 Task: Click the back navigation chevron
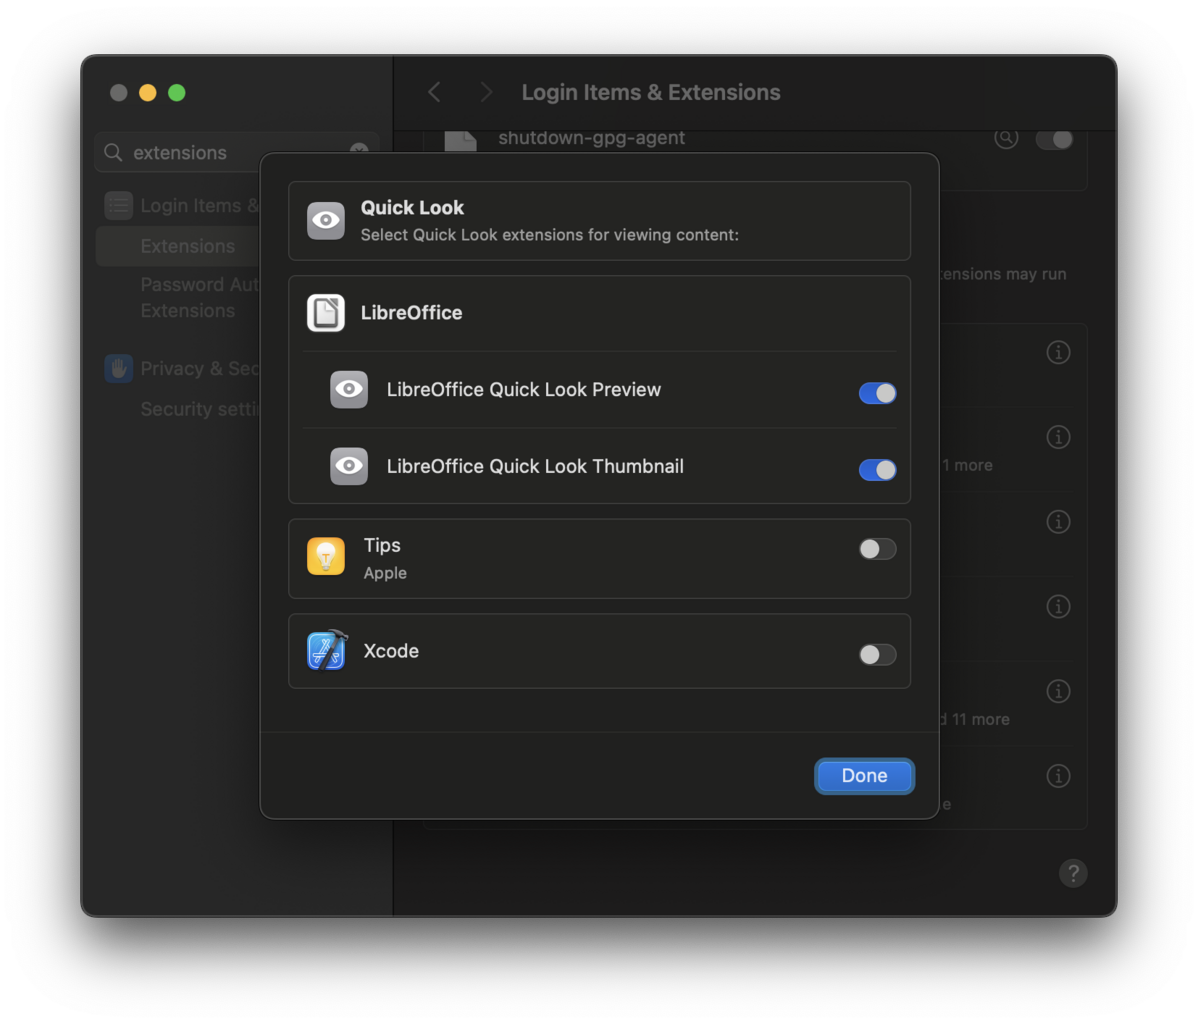point(434,91)
